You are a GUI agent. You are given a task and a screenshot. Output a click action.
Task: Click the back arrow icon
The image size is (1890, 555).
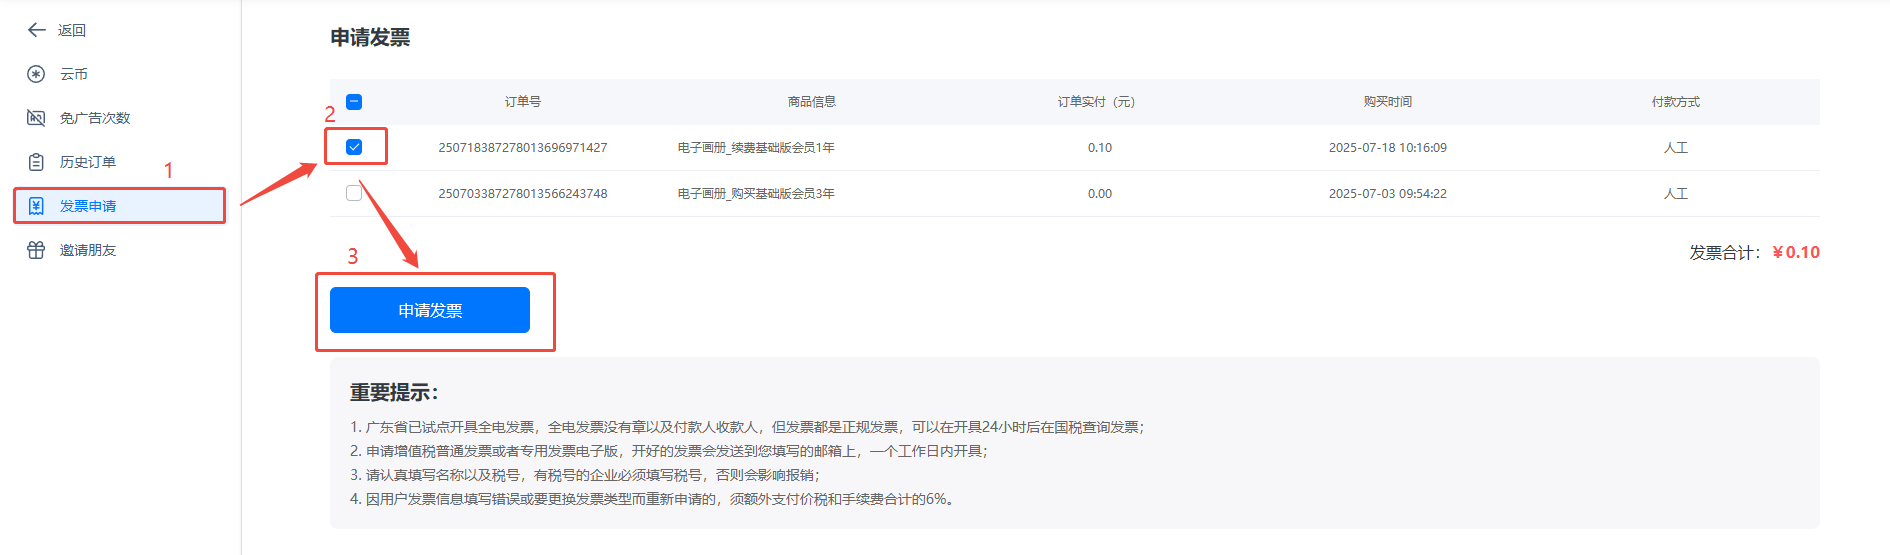[x=37, y=30]
